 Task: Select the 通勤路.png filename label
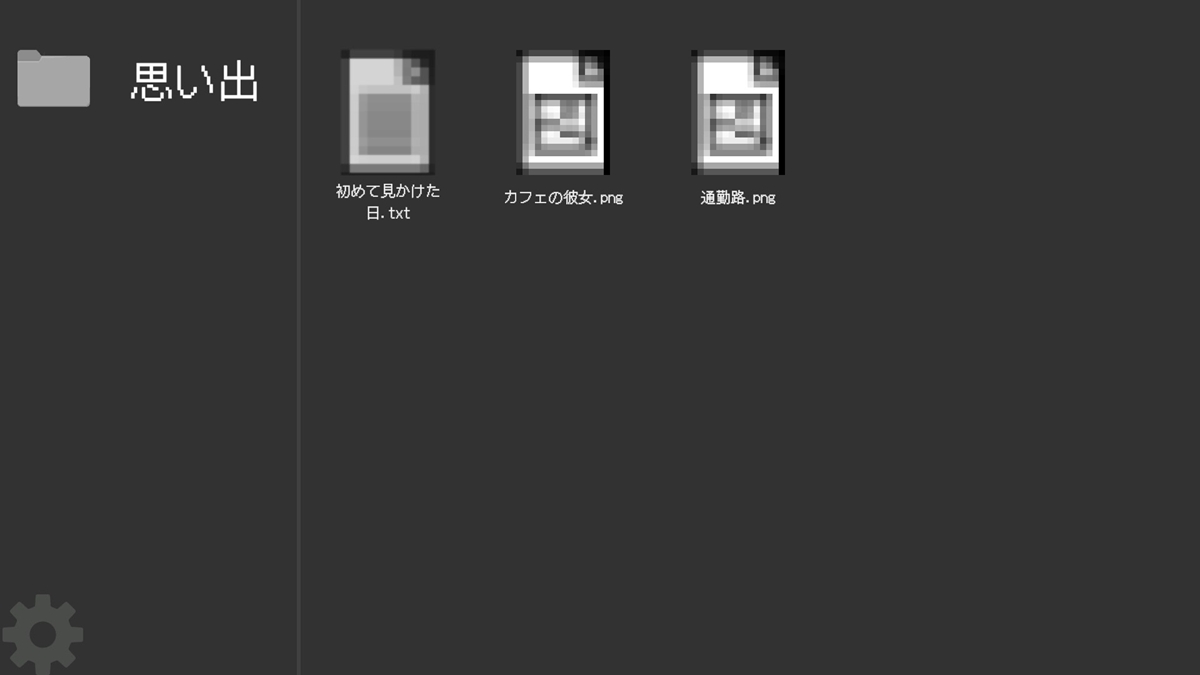pyautogui.click(x=738, y=197)
